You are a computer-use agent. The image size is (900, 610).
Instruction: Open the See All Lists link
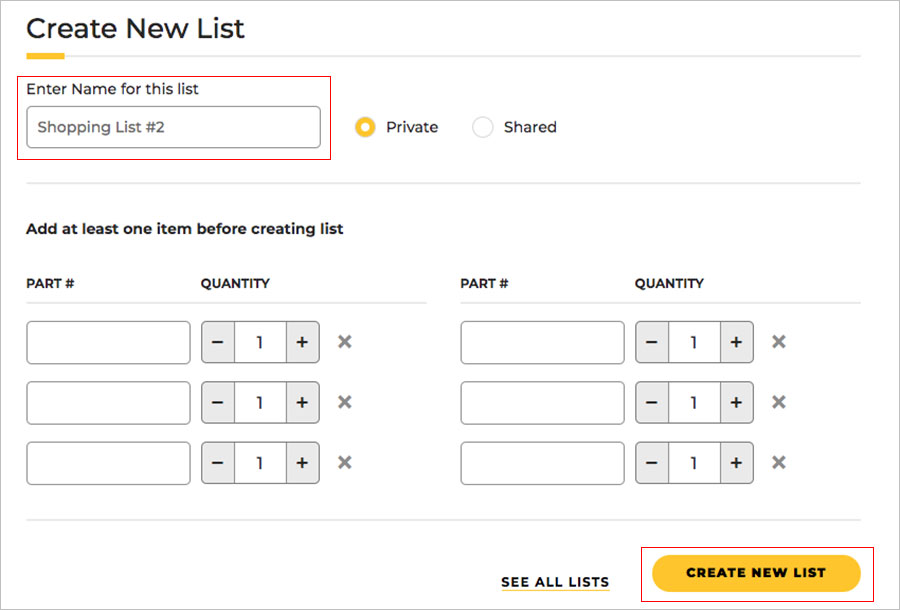point(555,582)
